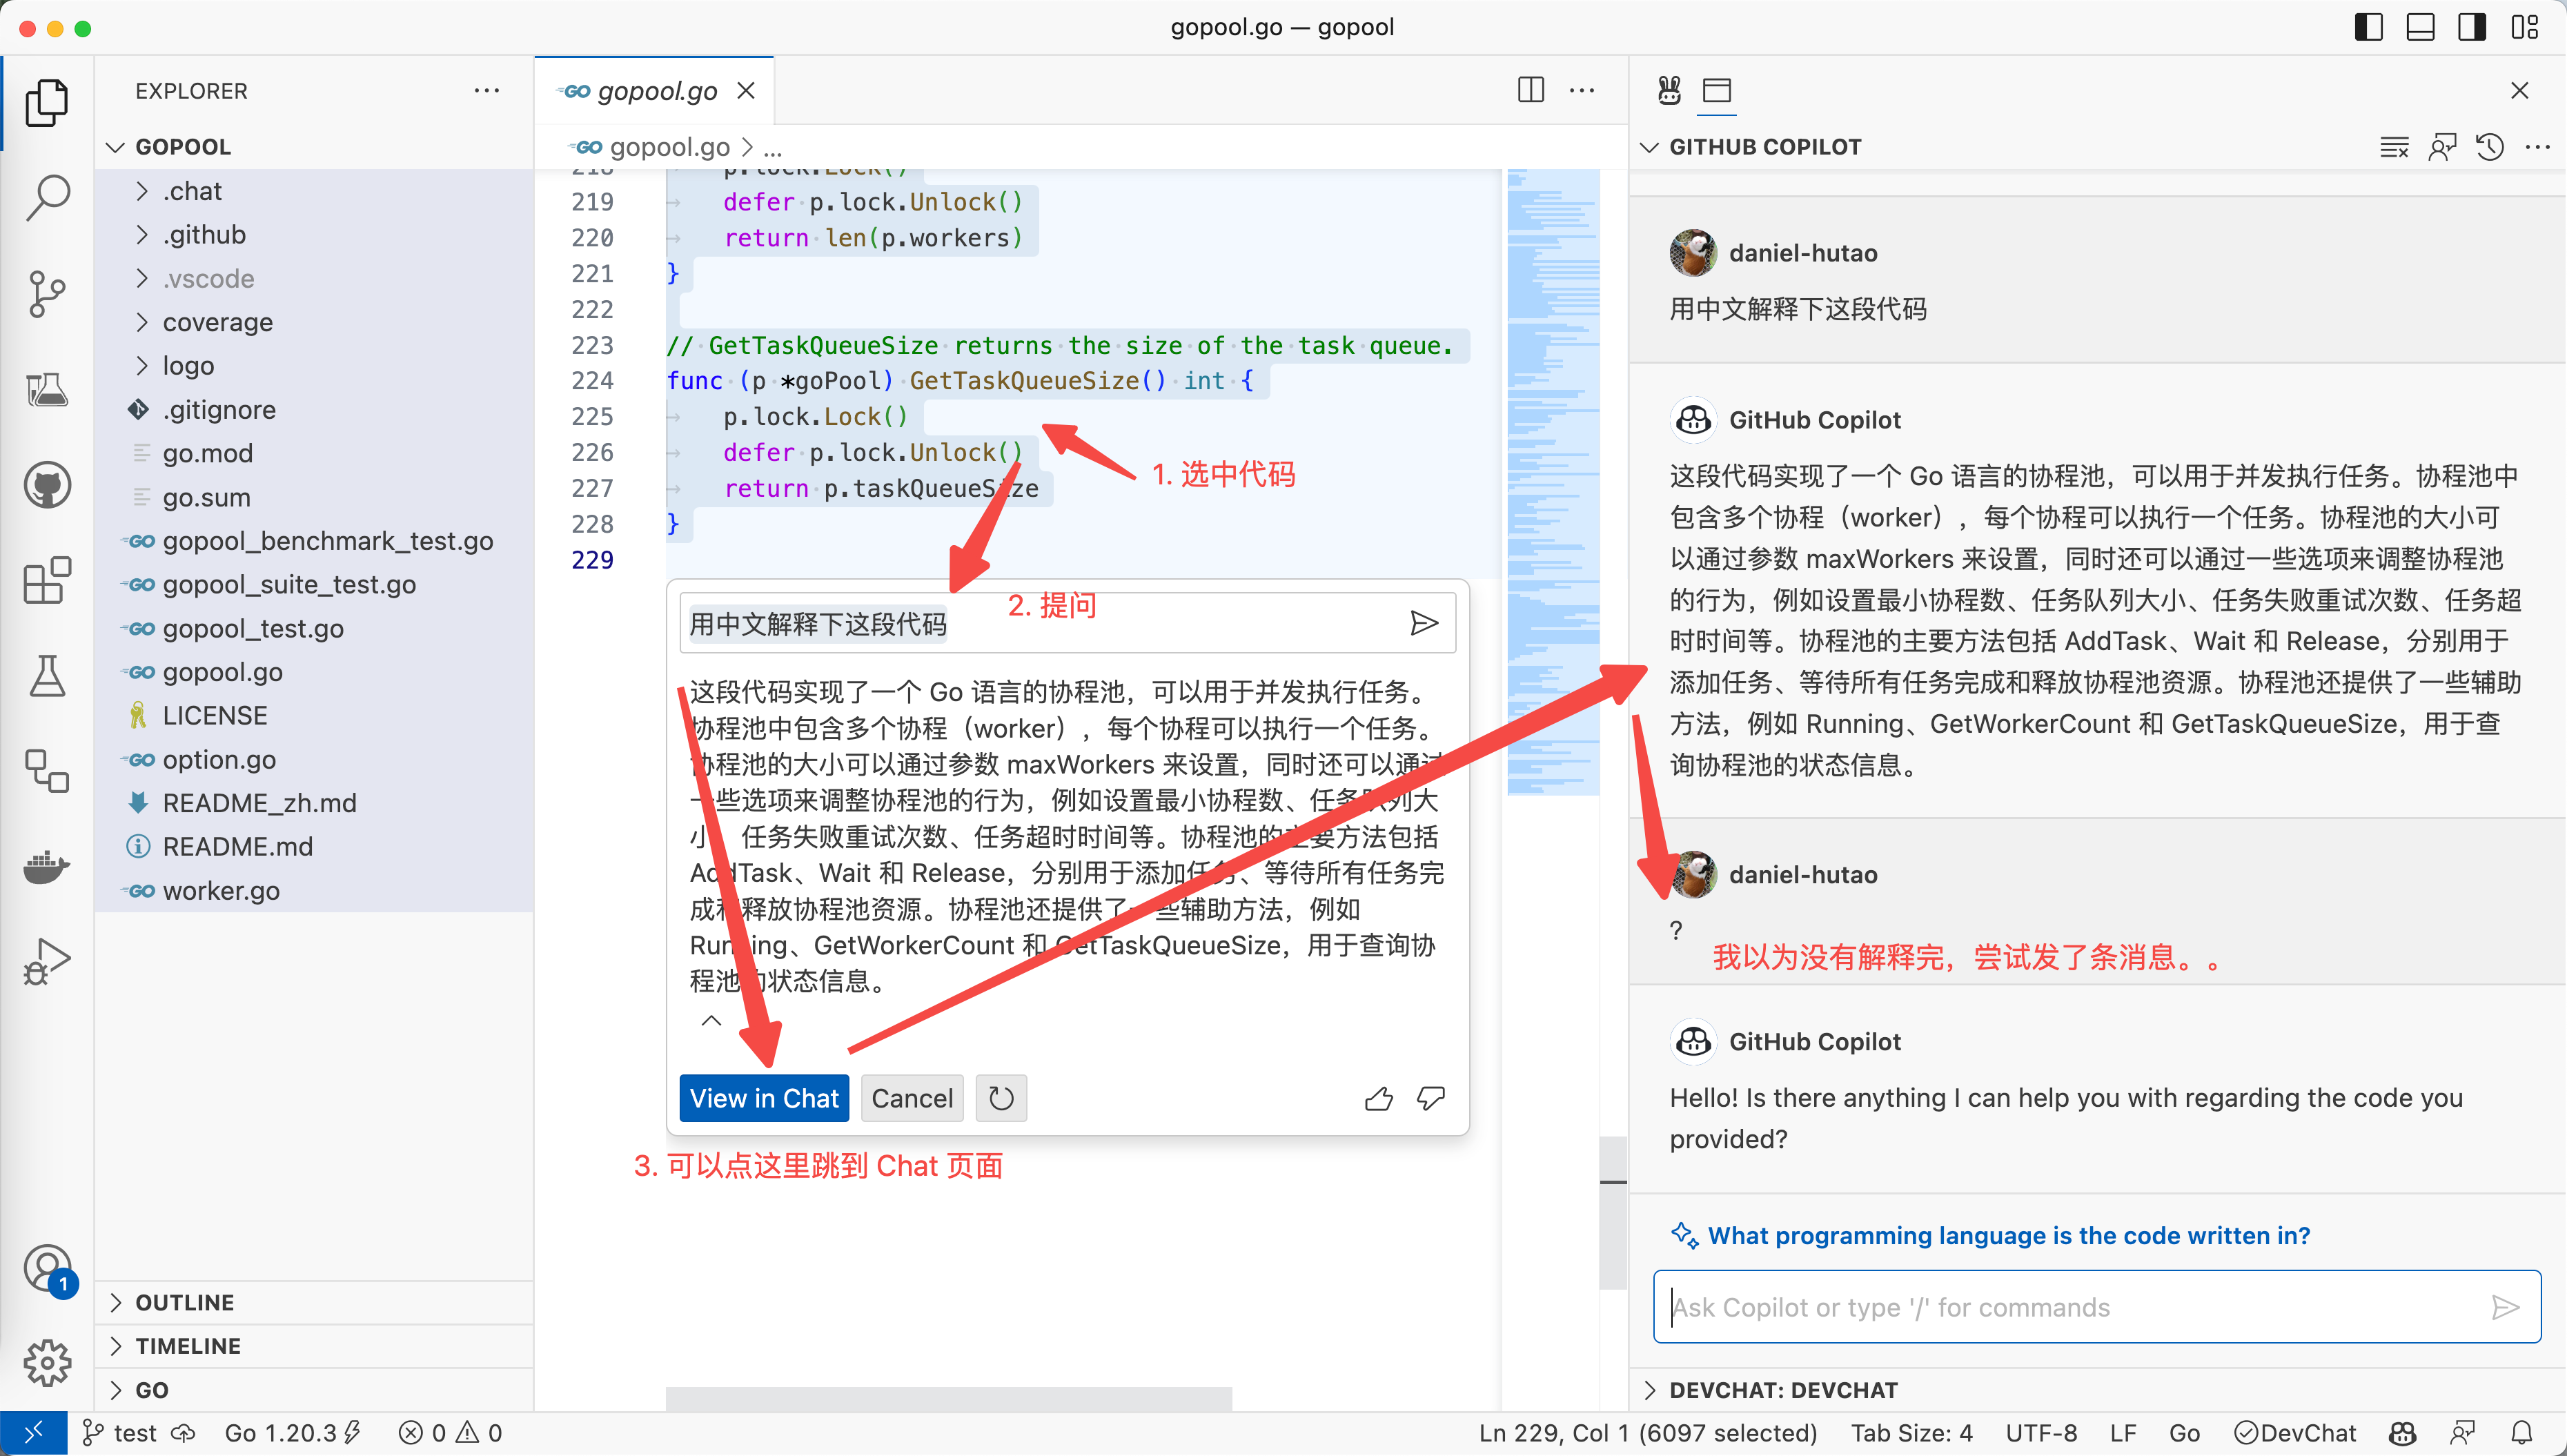Click the regenerate response icon

click(1001, 1098)
